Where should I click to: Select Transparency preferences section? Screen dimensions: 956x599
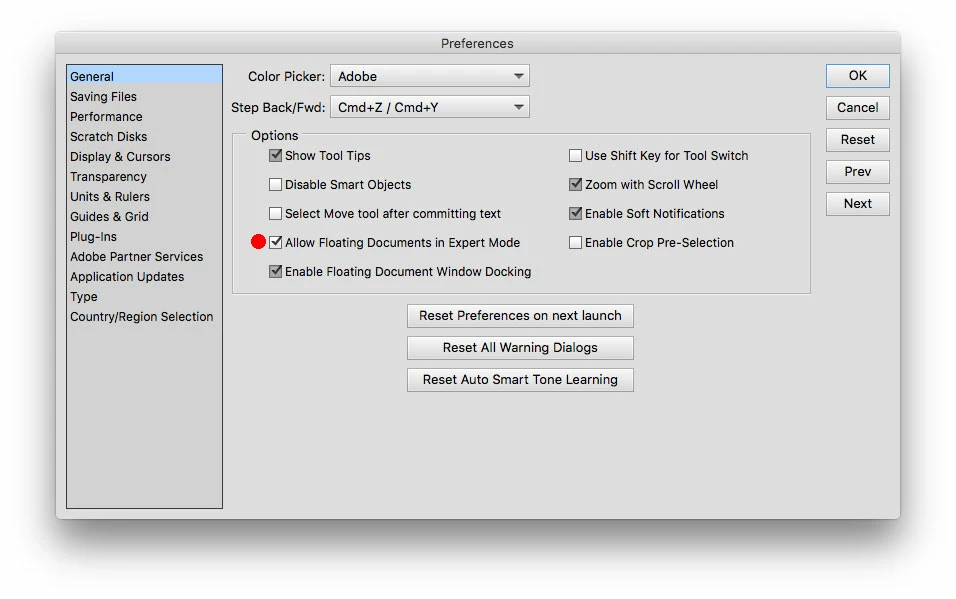tap(144, 177)
